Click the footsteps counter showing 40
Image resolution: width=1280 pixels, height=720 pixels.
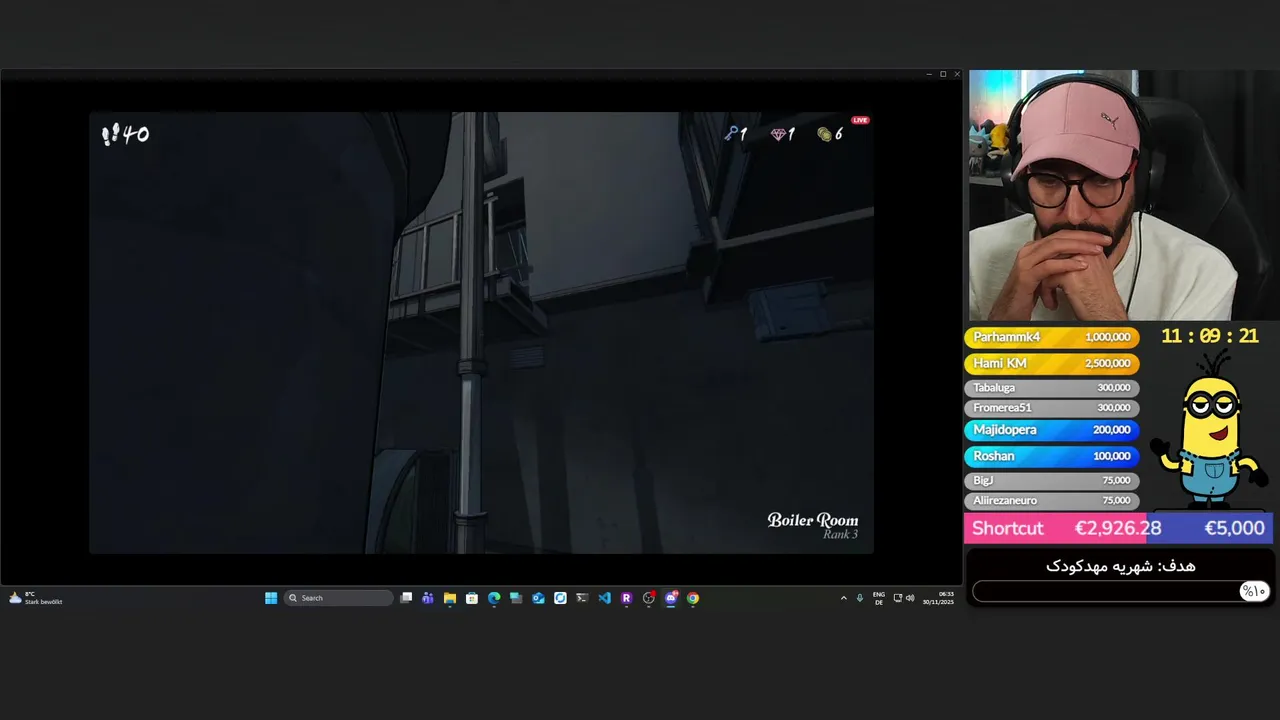click(125, 134)
